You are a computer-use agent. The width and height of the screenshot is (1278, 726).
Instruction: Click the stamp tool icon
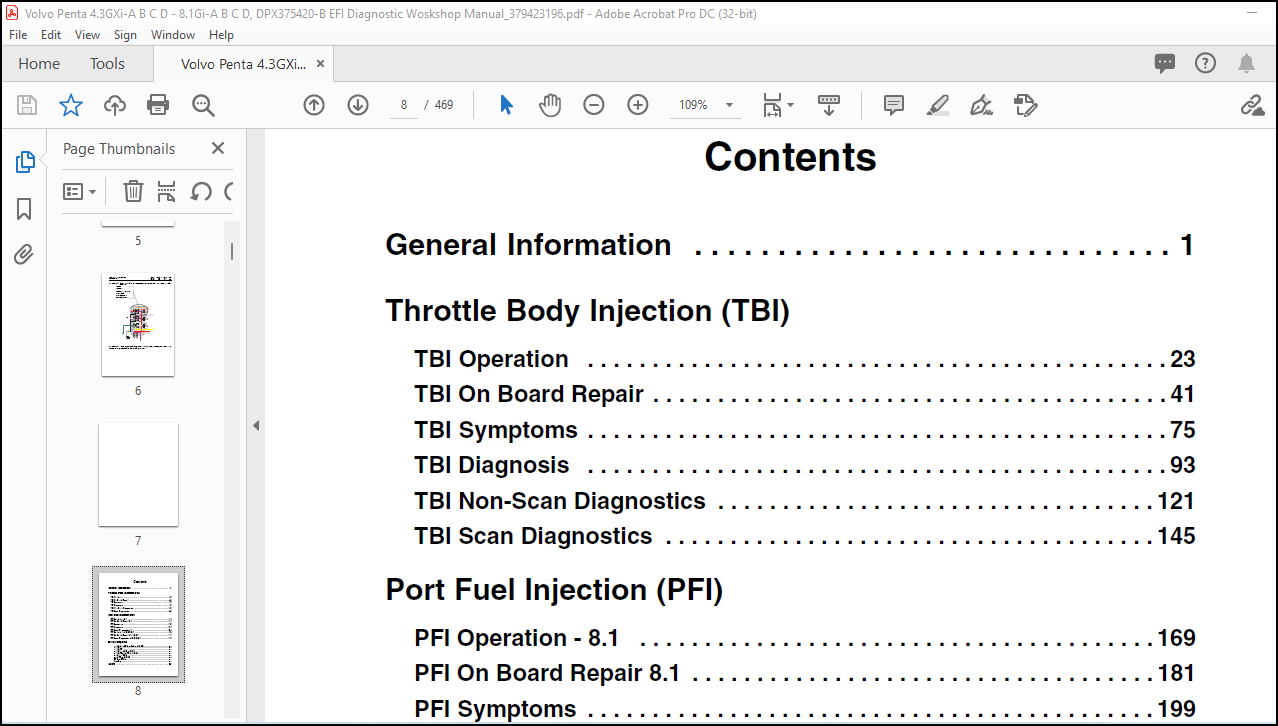(1025, 105)
